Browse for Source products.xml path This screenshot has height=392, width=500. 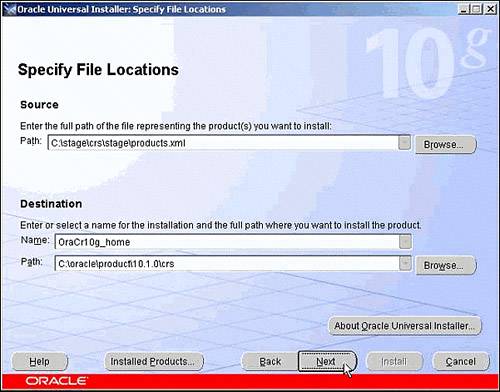click(x=445, y=144)
